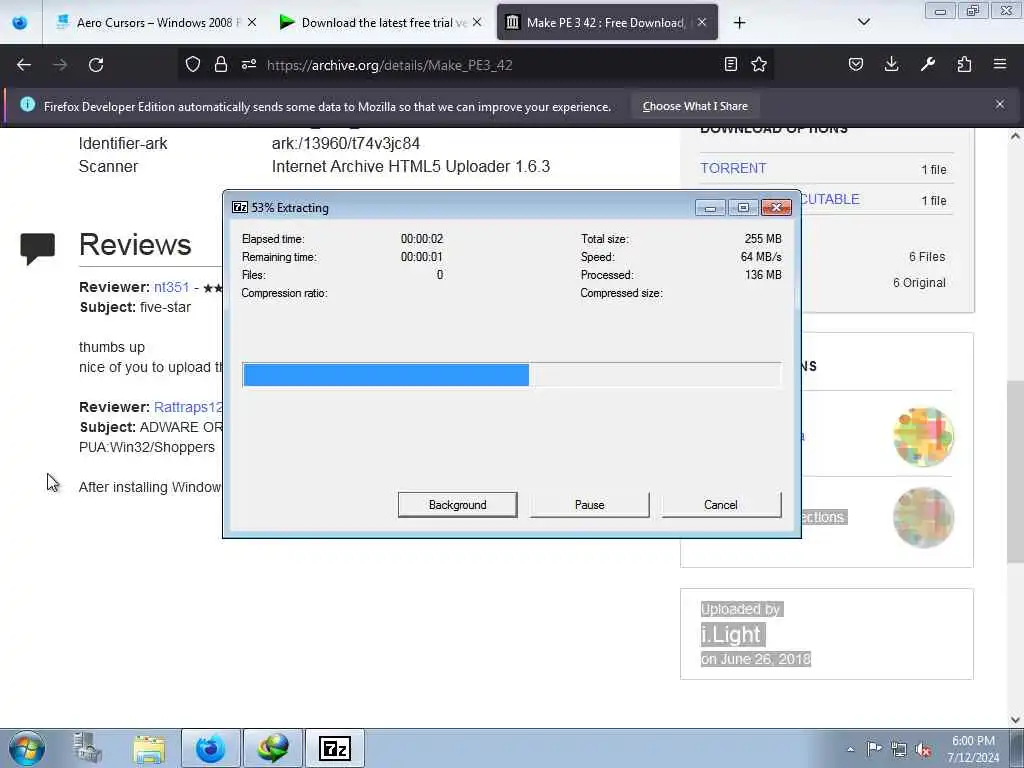The height and width of the screenshot is (768, 1024).
Task: Go back to previous page in Firefox
Action: click(24, 65)
